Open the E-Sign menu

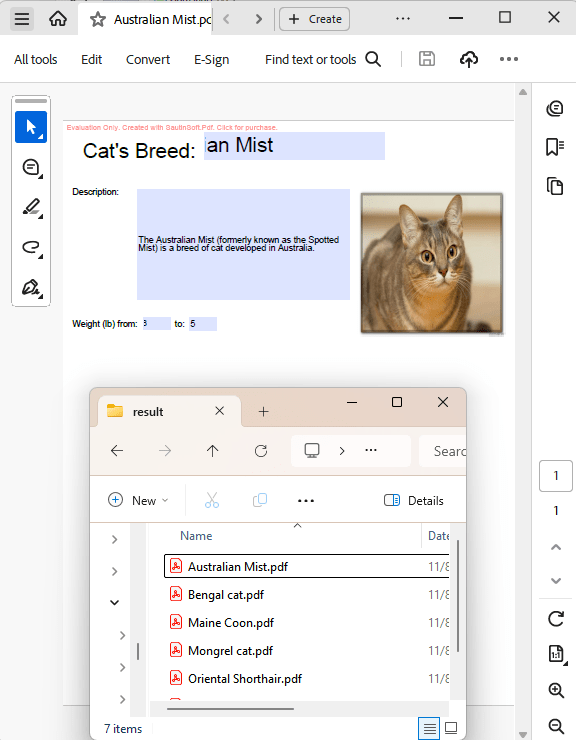click(x=212, y=59)
